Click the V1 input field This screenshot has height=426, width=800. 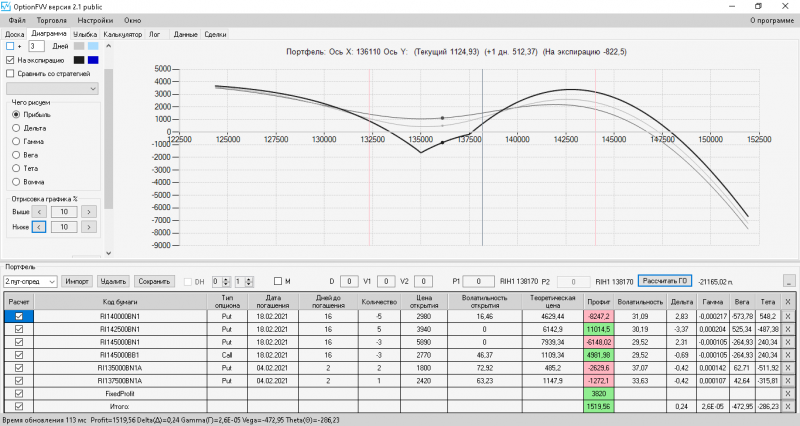pos(386,281)
